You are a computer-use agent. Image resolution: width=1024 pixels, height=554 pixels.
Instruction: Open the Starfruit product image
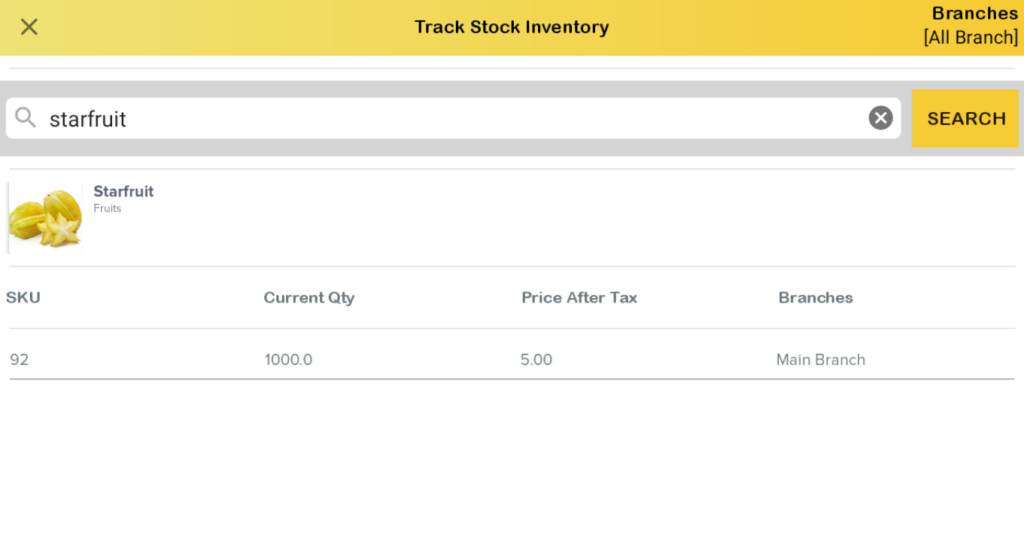tap(46, 218)
